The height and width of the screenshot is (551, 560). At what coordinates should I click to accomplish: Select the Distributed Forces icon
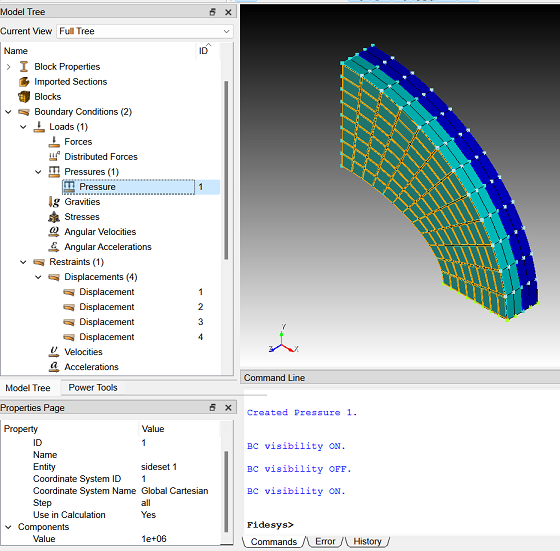[x=54, y=157]
